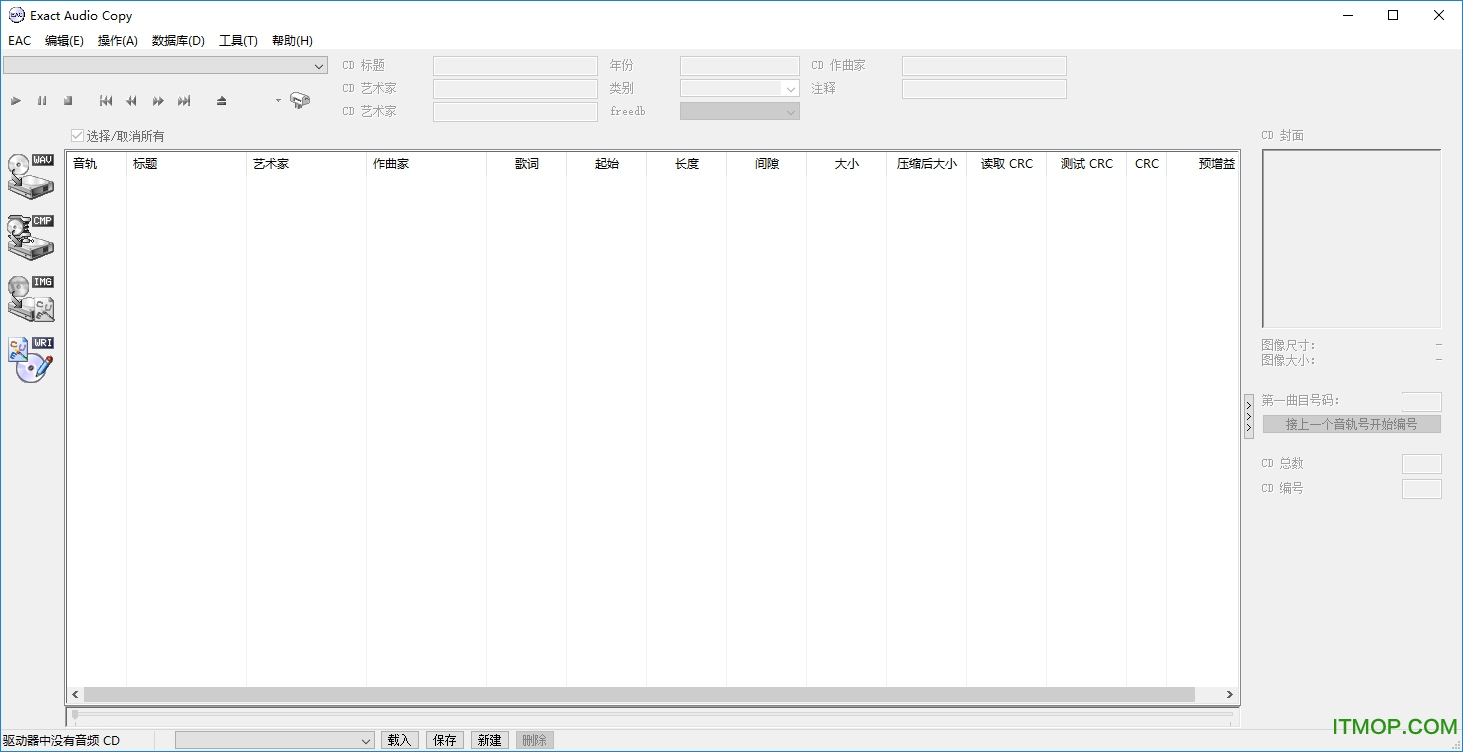1463x752 pixels.
Task: Click the 载入 button
Action: click(x=399, y=740)
